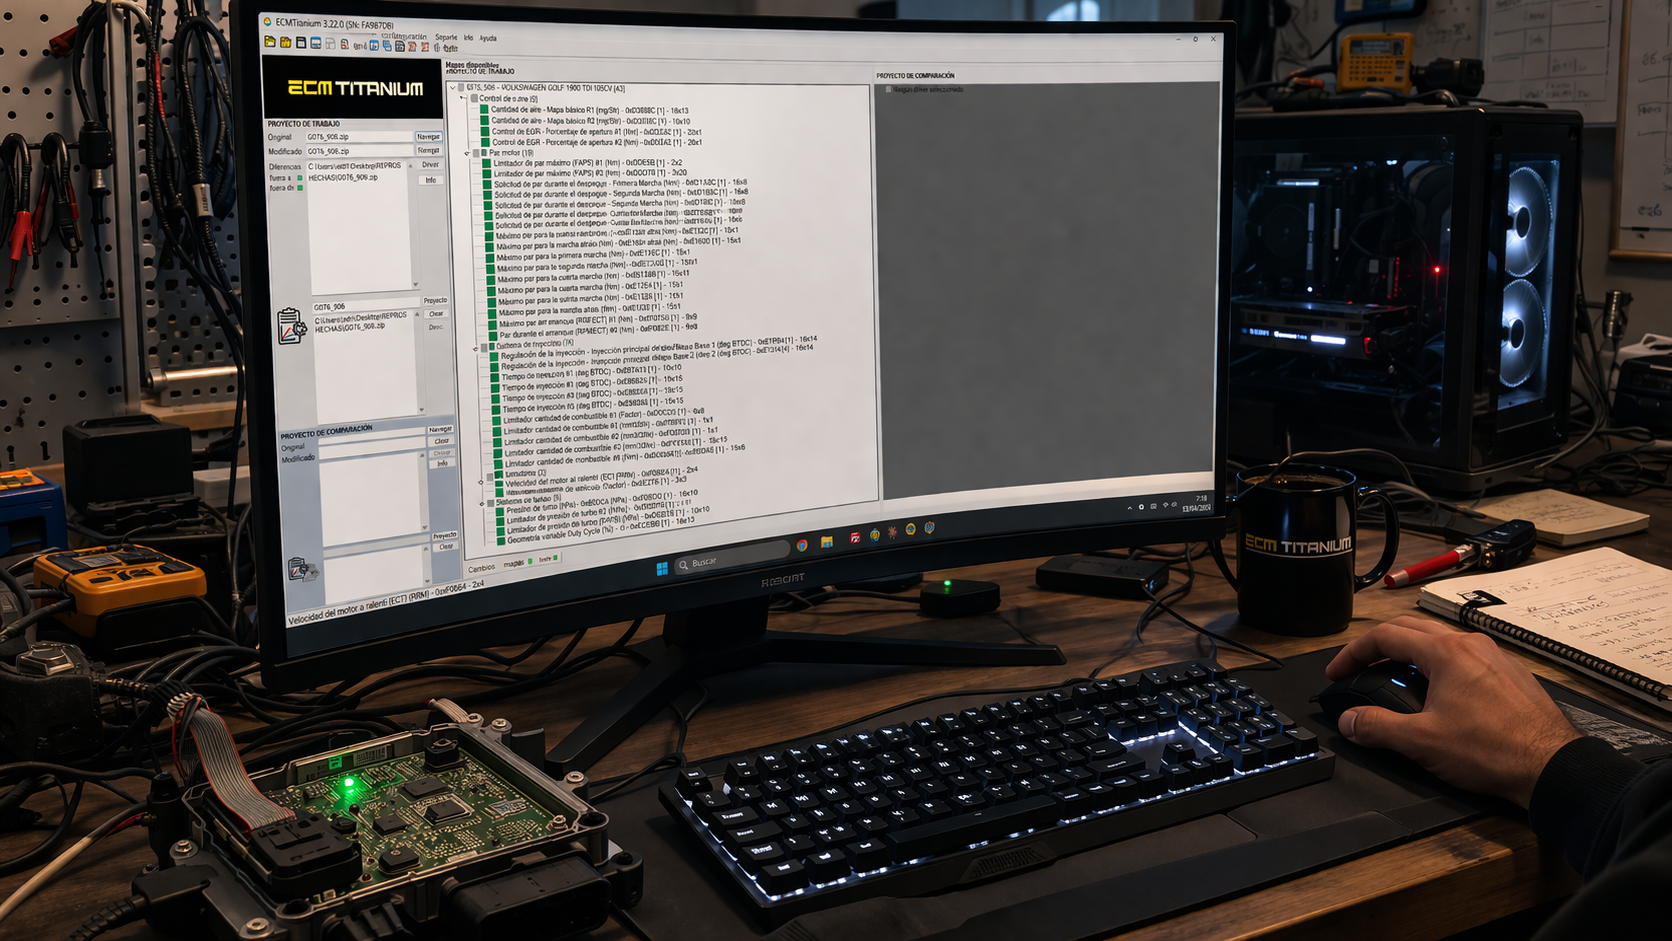Collapse the Volkswagen Golf 1900 TDI root node
Viewport: 1672px width, 941px height.
(452, 88)
